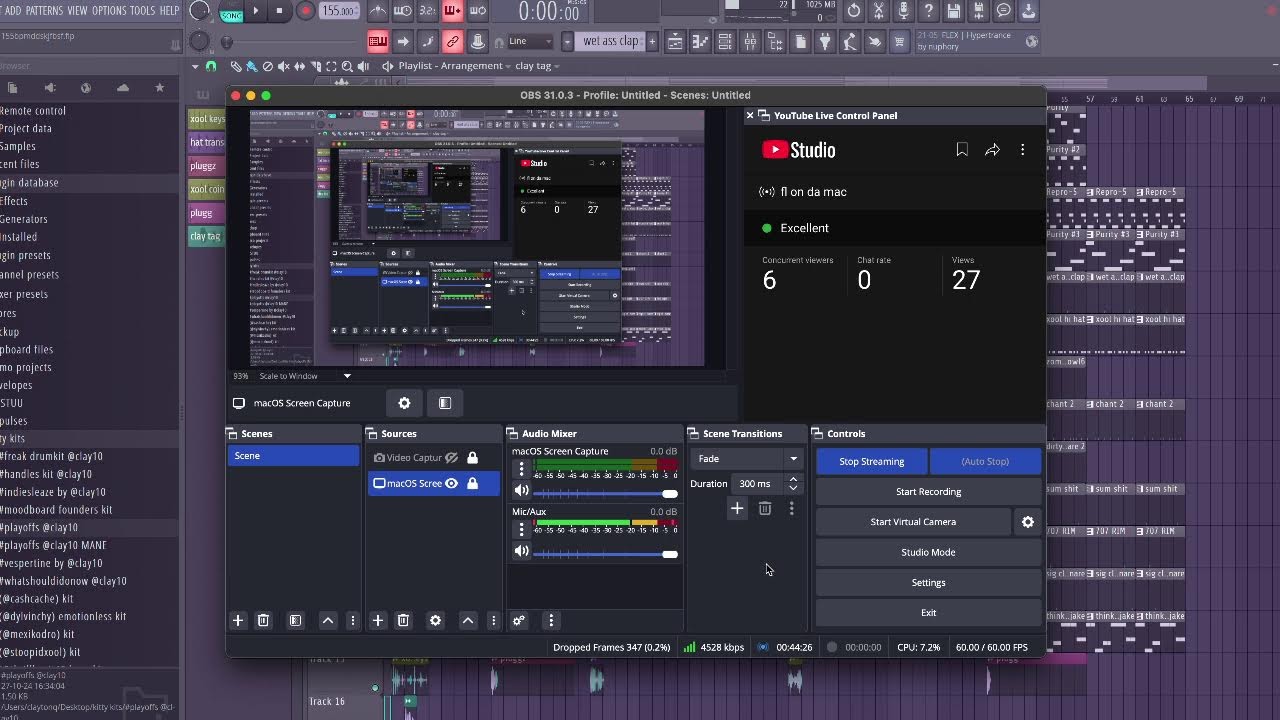Click share arrow in YouTube Studio panel
This screenshot has width=1280, height=720.
click(x=992, y=150)
